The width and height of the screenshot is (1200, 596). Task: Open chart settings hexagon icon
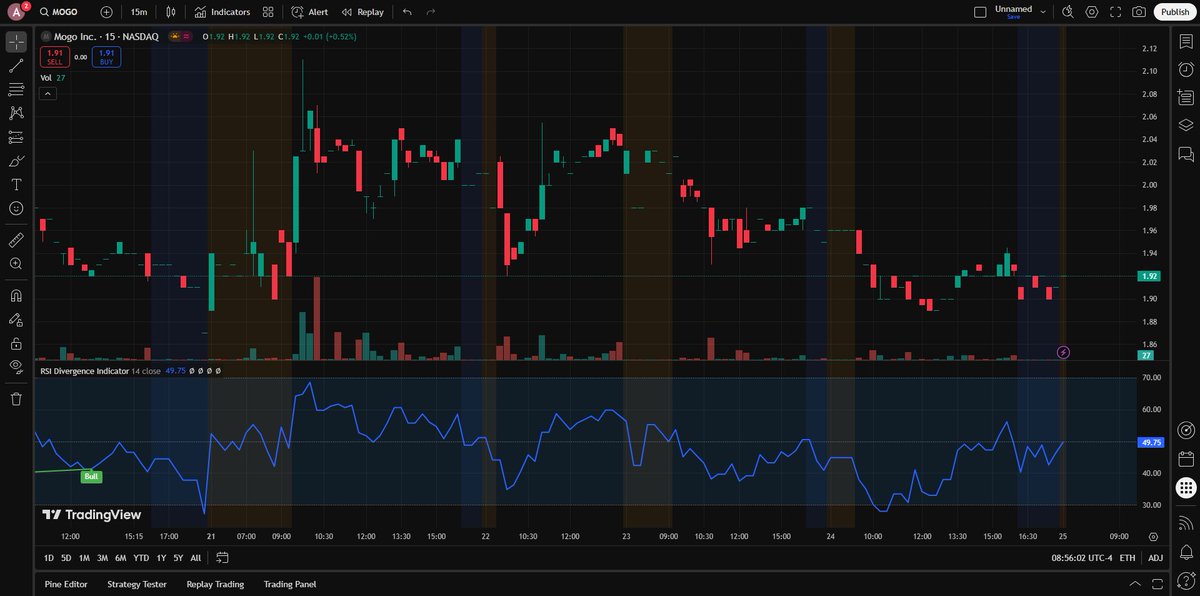tap(1092, 12)
